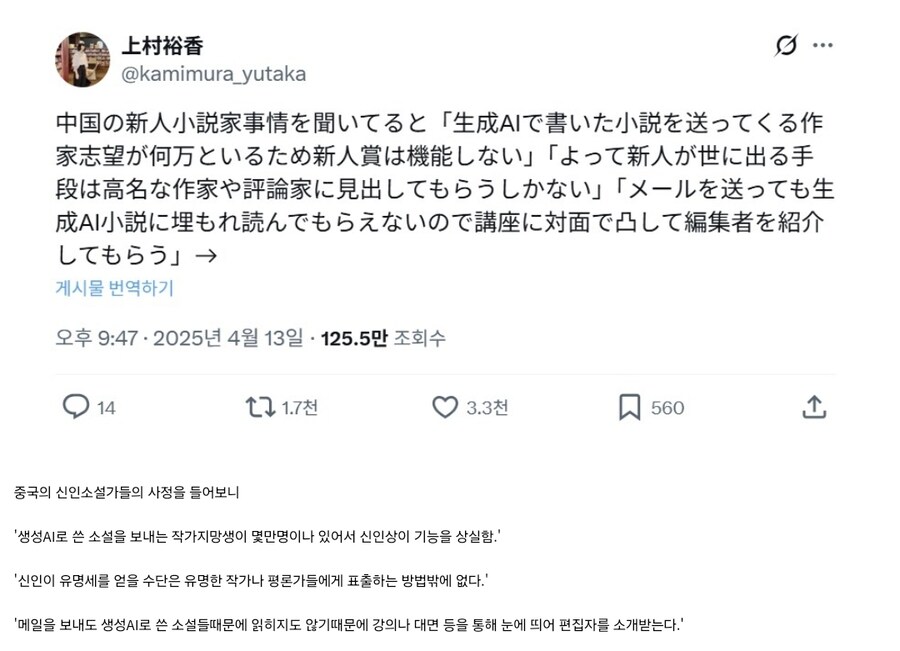The image size is (900, 651).
Task: Click the slashed-circle icon near the top right
Action: coord(786,44)
